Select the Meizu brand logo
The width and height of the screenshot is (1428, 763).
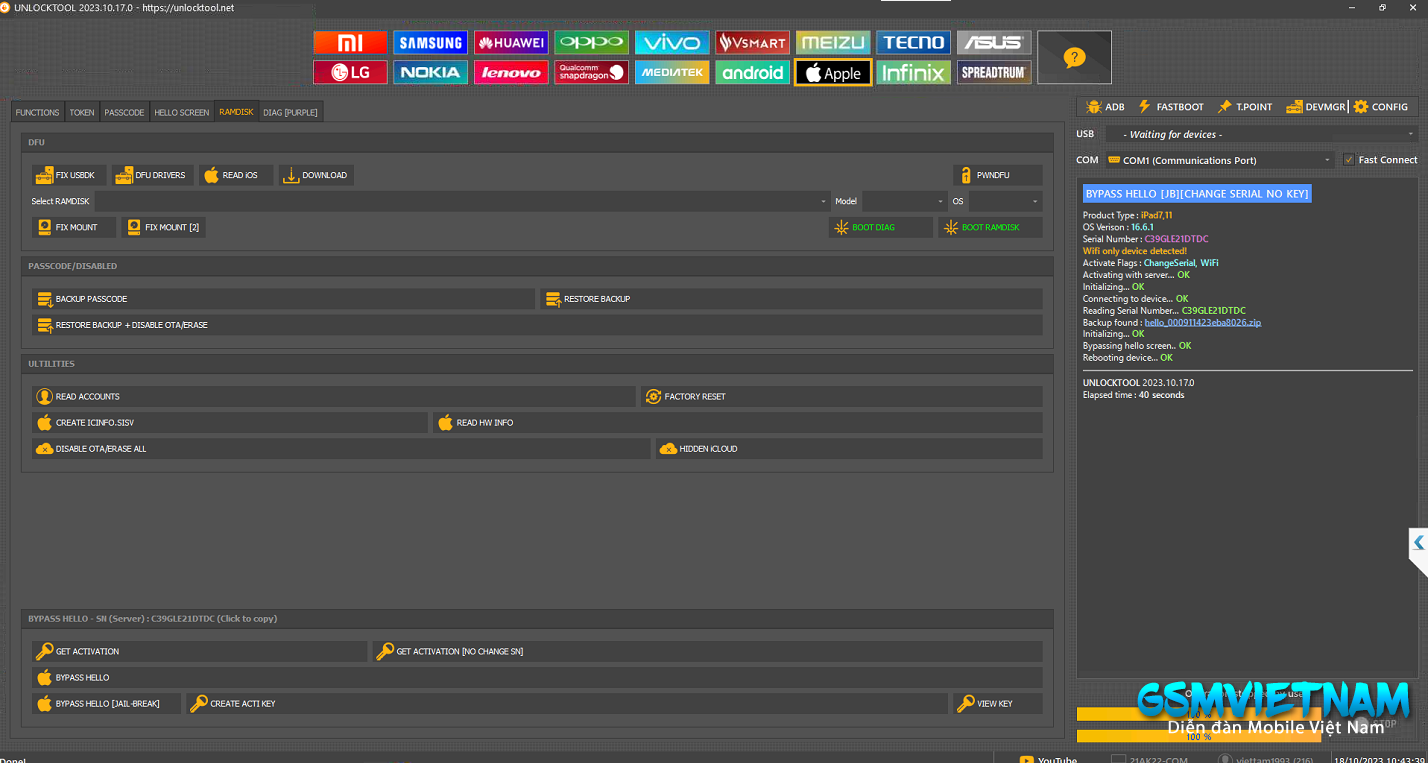click(833, 42)
